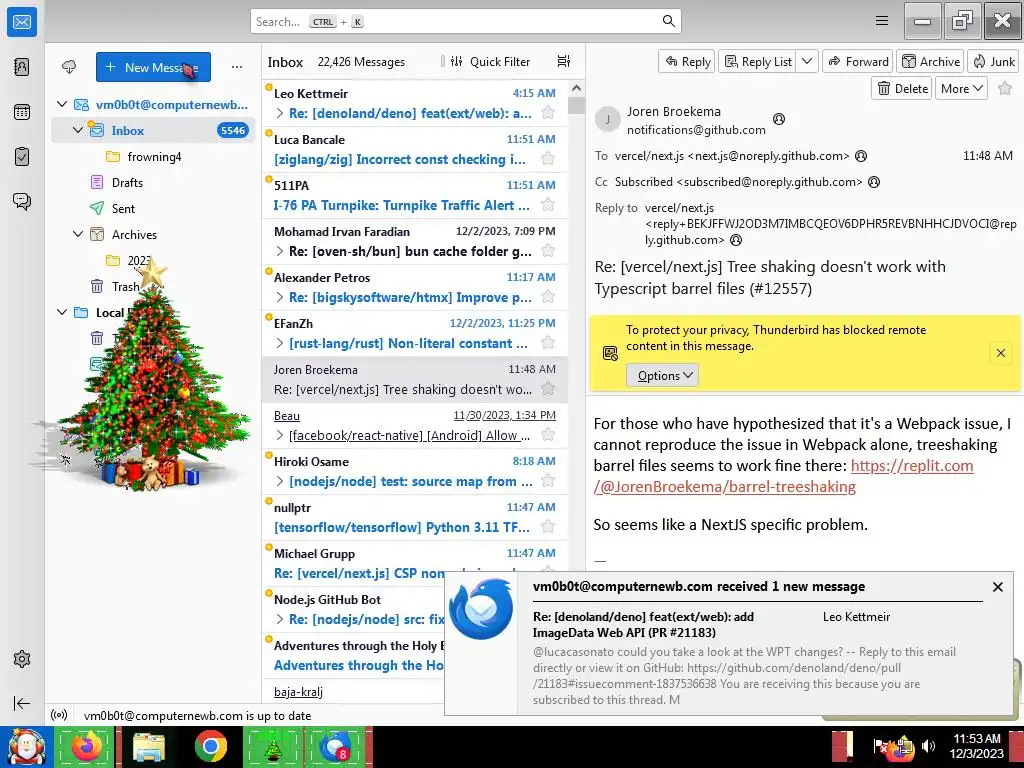Open the Address Book space

(x=22, y=67)
